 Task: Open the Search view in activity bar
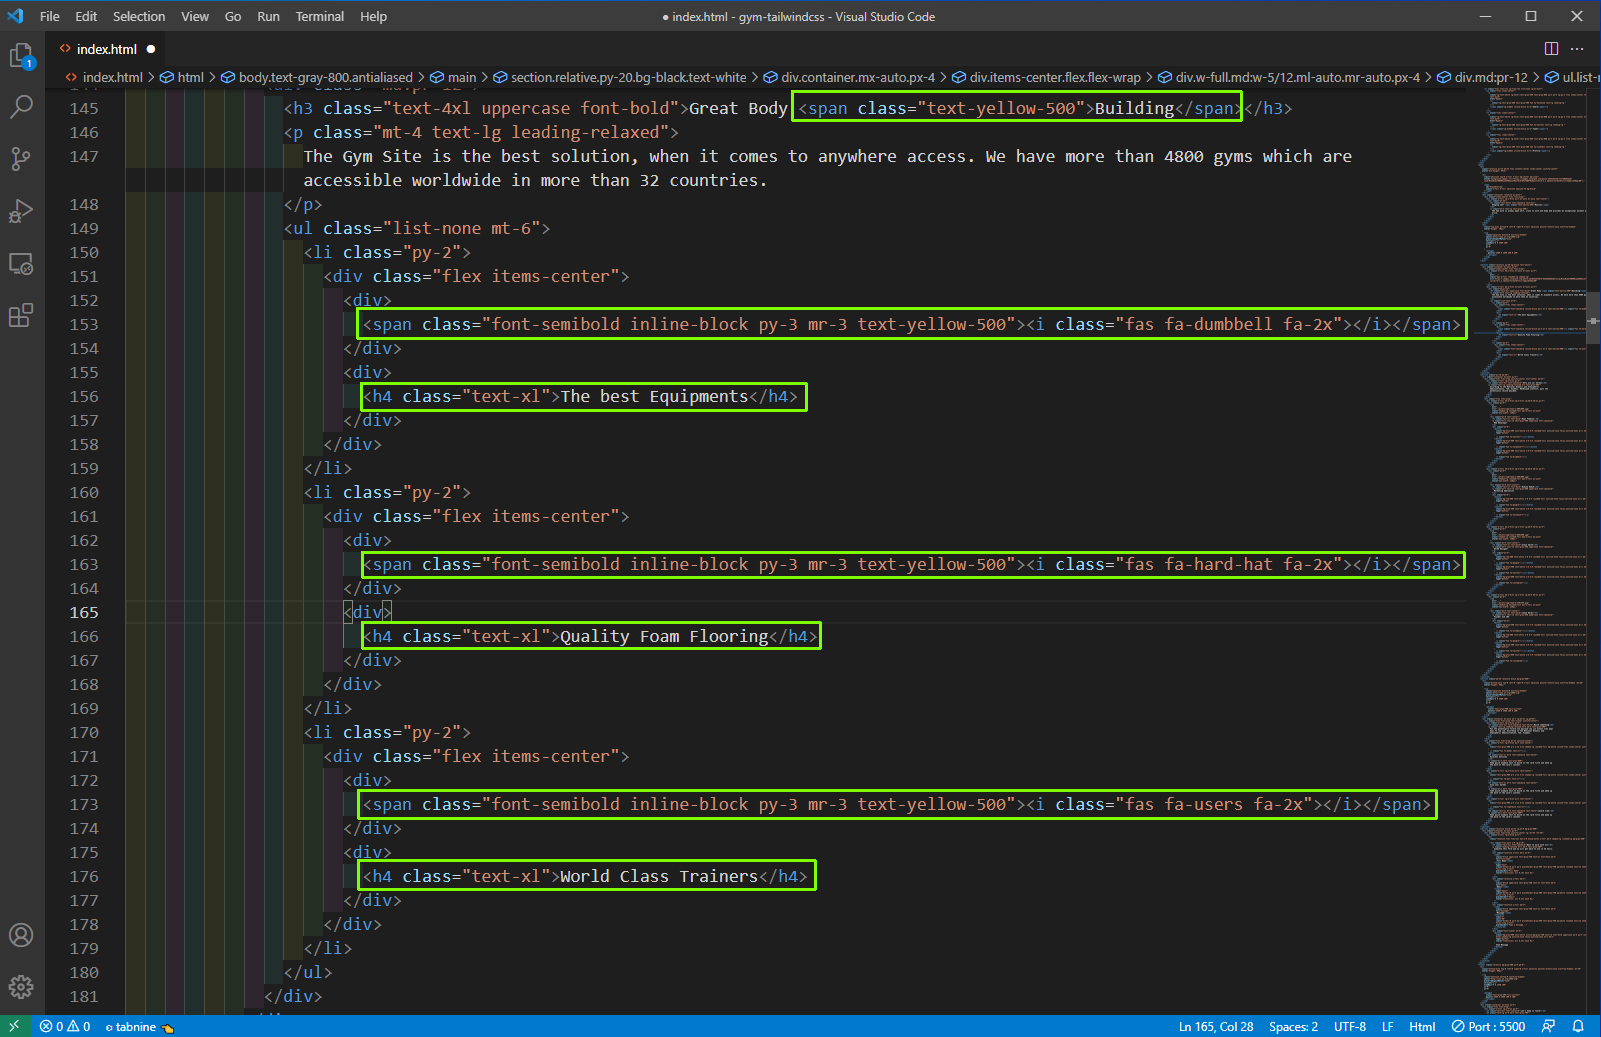click(x=22, y=107)
